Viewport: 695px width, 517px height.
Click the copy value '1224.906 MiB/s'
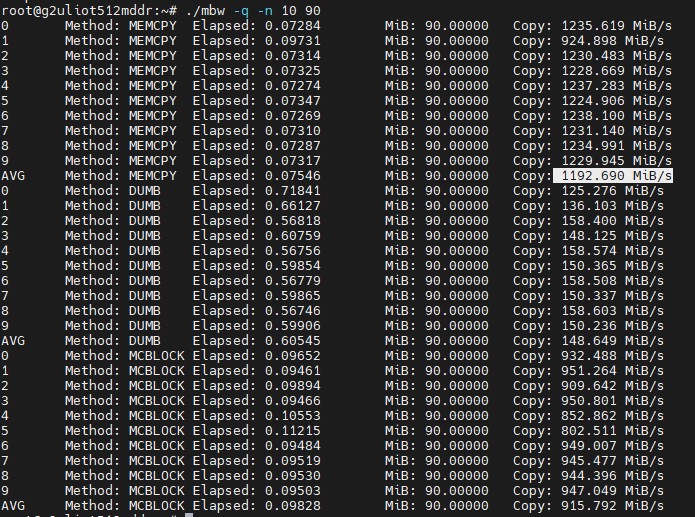pyautogui.click(x=617, y=101)
